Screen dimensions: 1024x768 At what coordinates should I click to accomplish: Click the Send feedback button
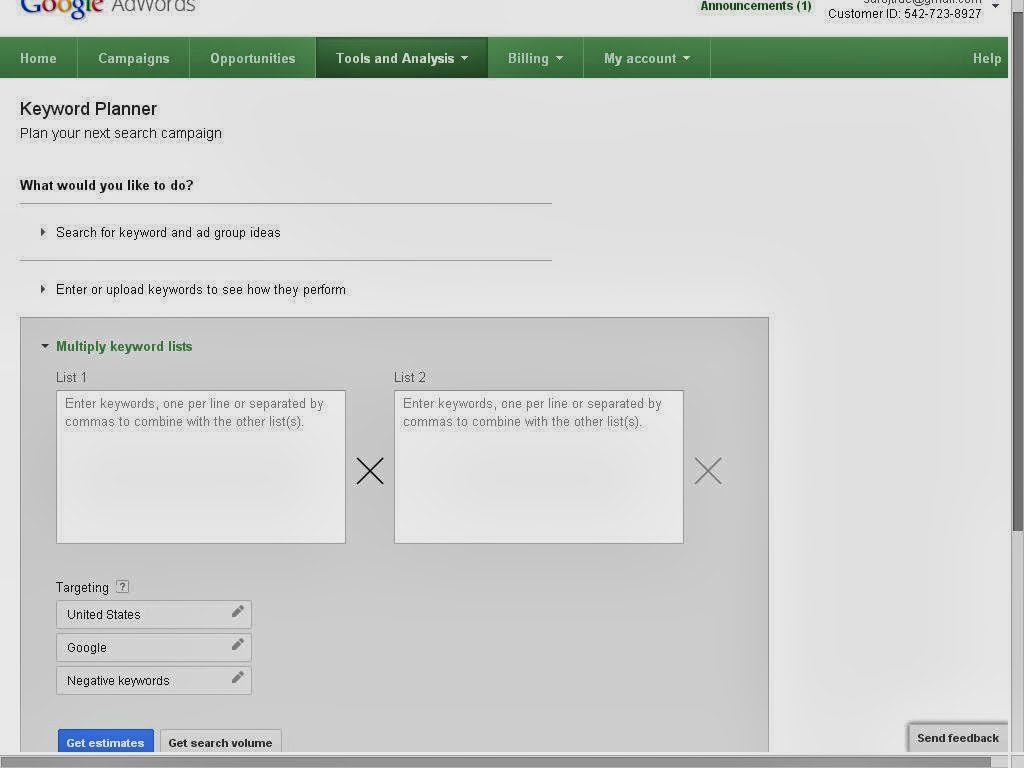pos(957,738)
